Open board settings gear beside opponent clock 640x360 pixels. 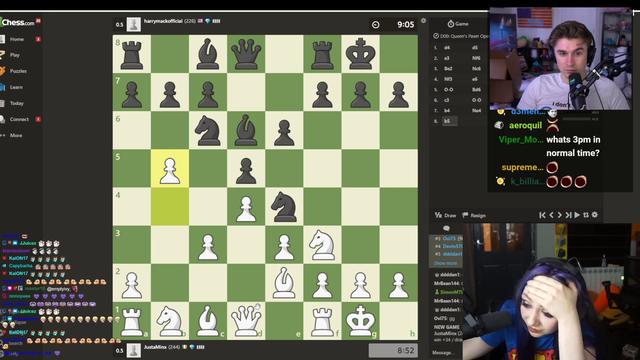pos(423,20)
